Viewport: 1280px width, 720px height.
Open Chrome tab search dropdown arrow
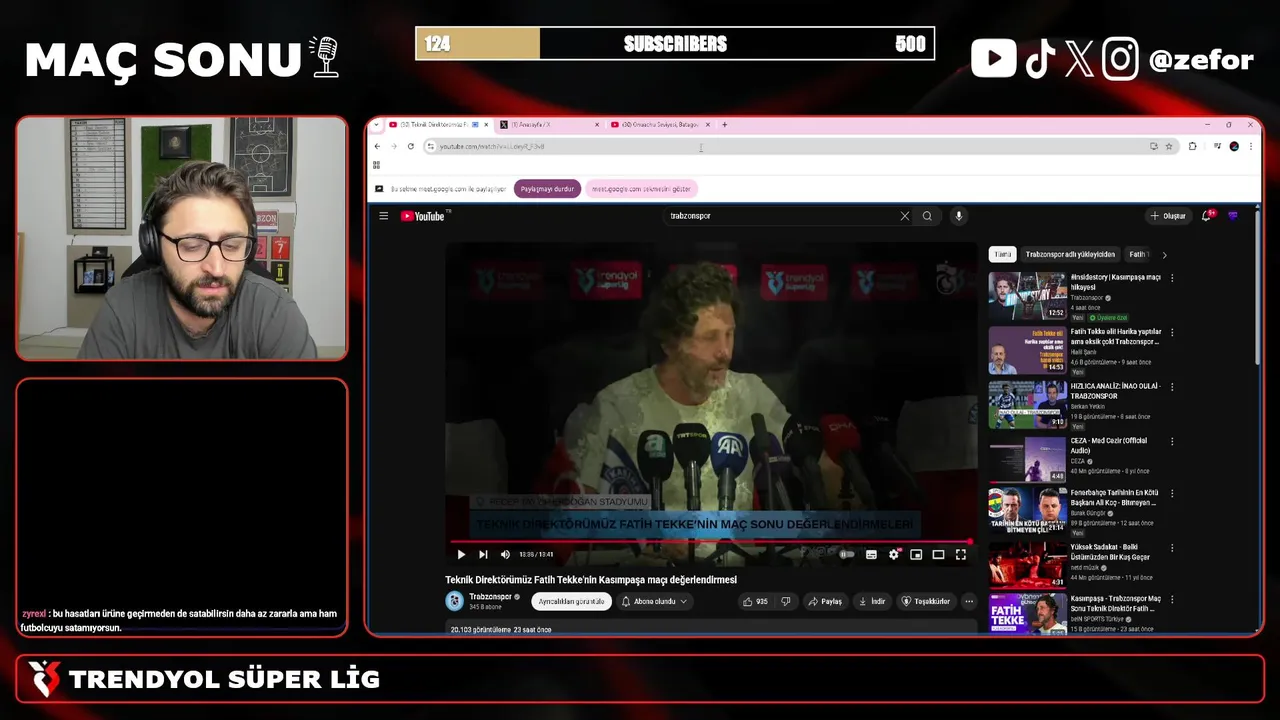pos(376,125)
